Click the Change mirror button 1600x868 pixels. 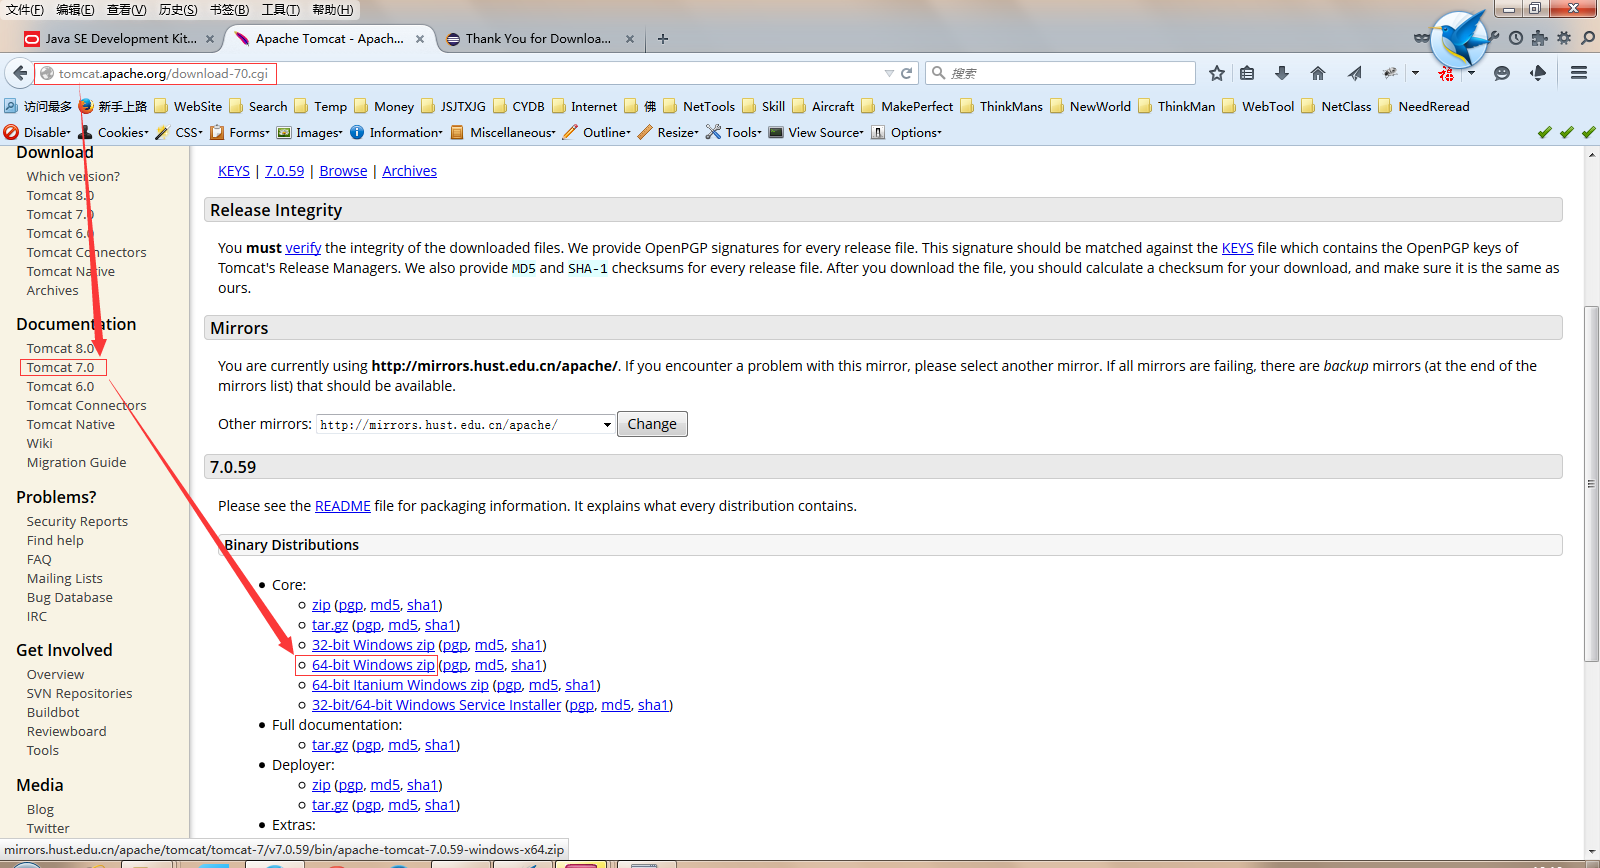click(652, 424)
